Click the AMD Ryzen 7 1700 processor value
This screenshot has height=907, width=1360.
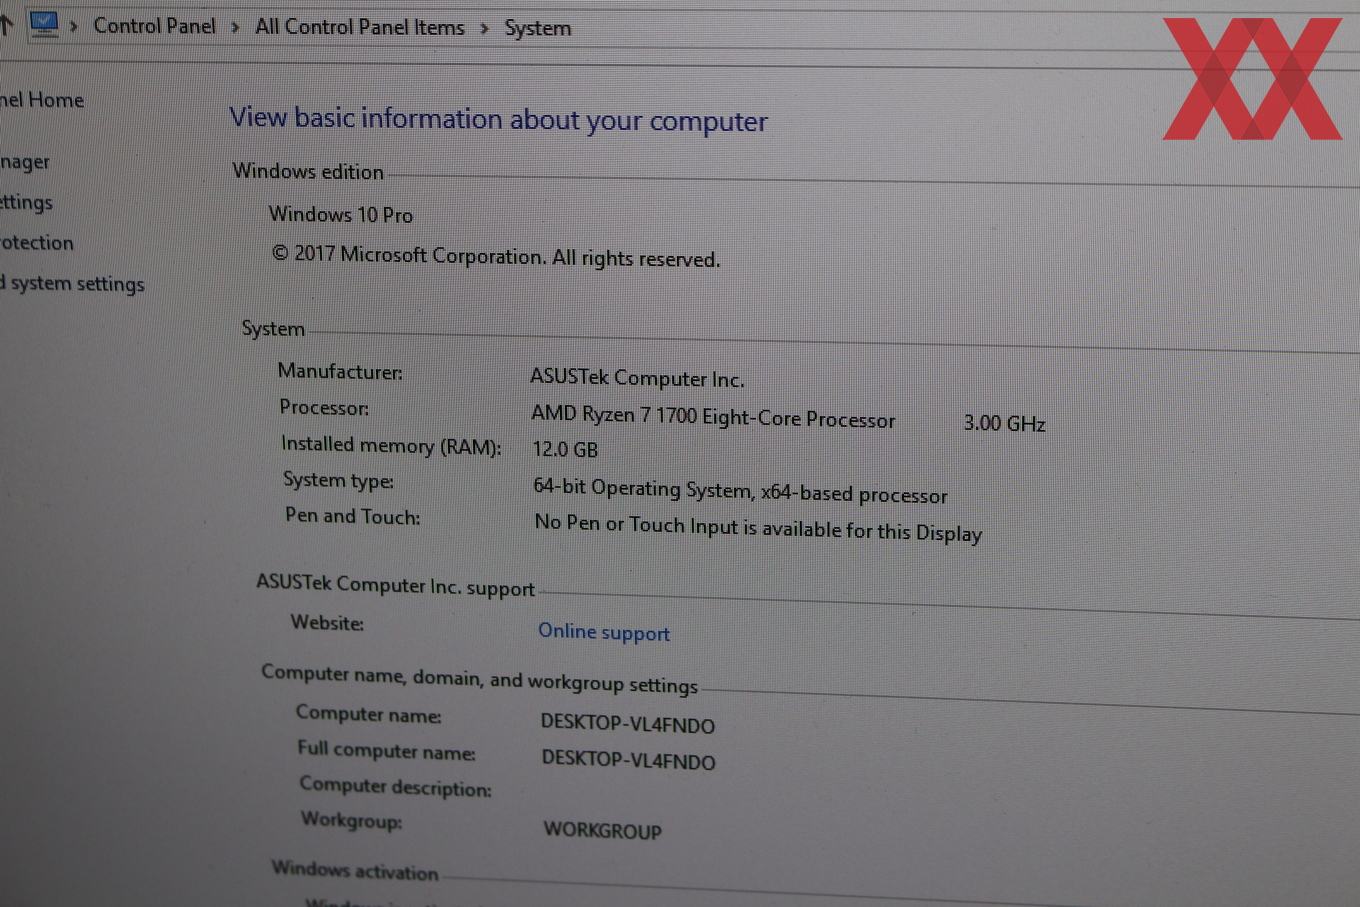point(713,416)
